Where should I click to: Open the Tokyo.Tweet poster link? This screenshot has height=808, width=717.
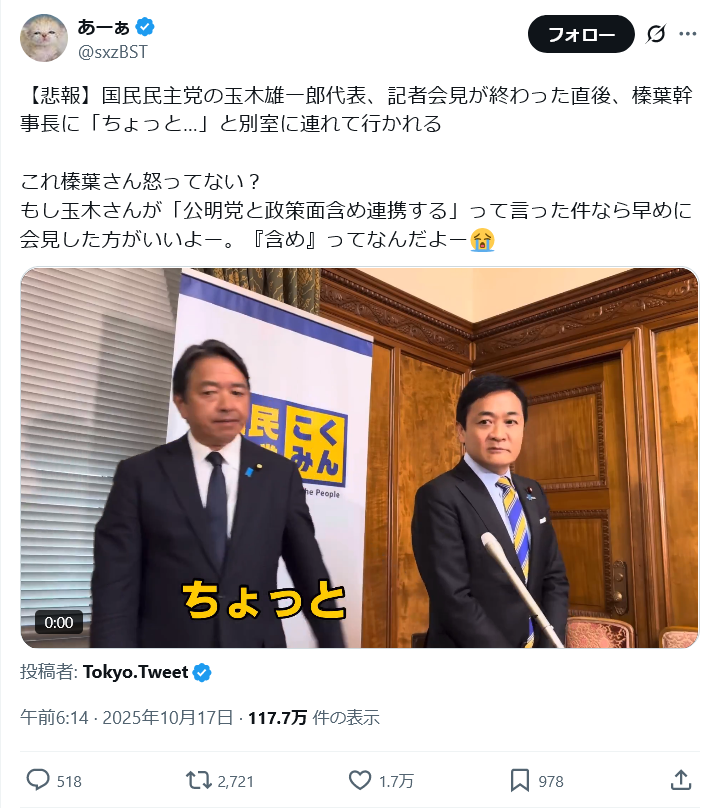pos(136,672)
